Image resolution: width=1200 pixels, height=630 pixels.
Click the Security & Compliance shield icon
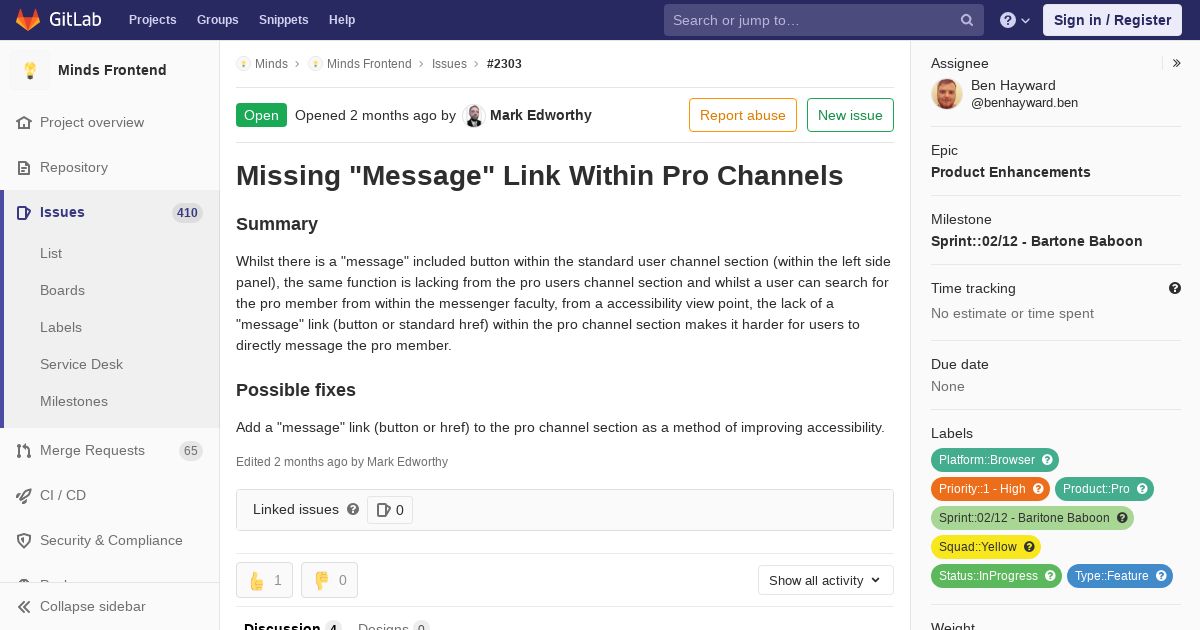[x=24, y=540]
